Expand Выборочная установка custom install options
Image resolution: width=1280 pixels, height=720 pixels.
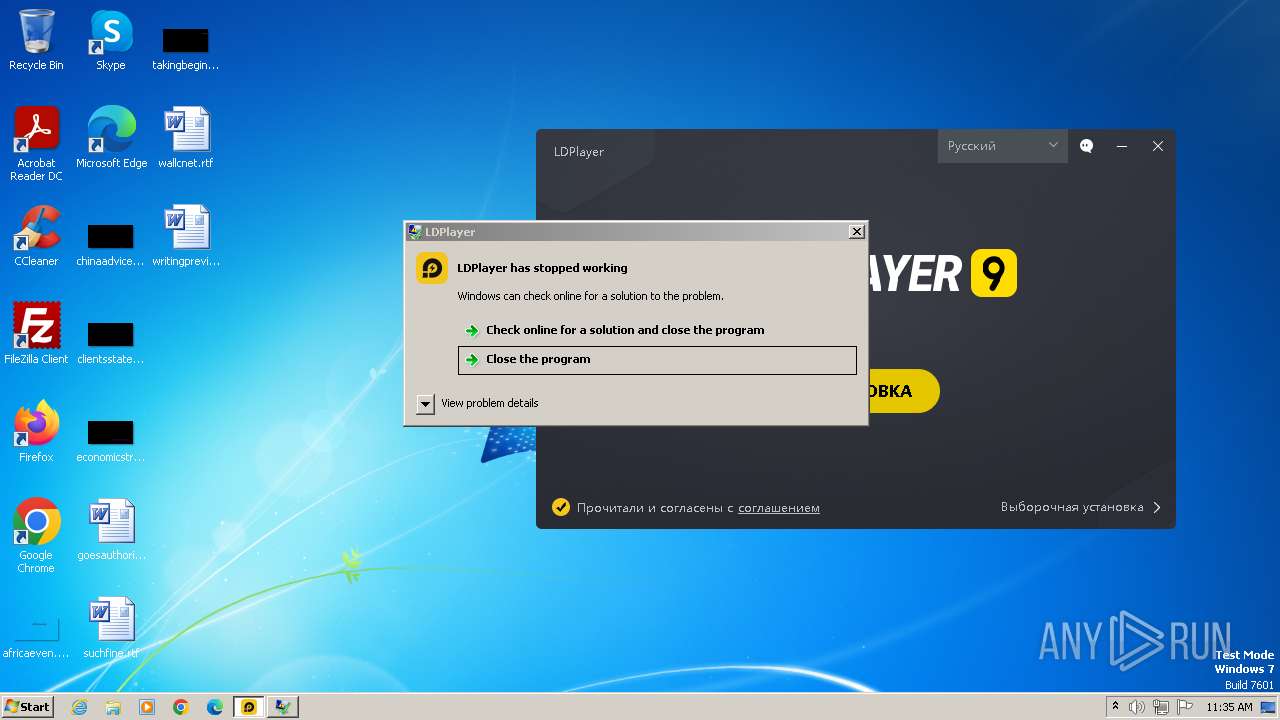(1081, 507)
